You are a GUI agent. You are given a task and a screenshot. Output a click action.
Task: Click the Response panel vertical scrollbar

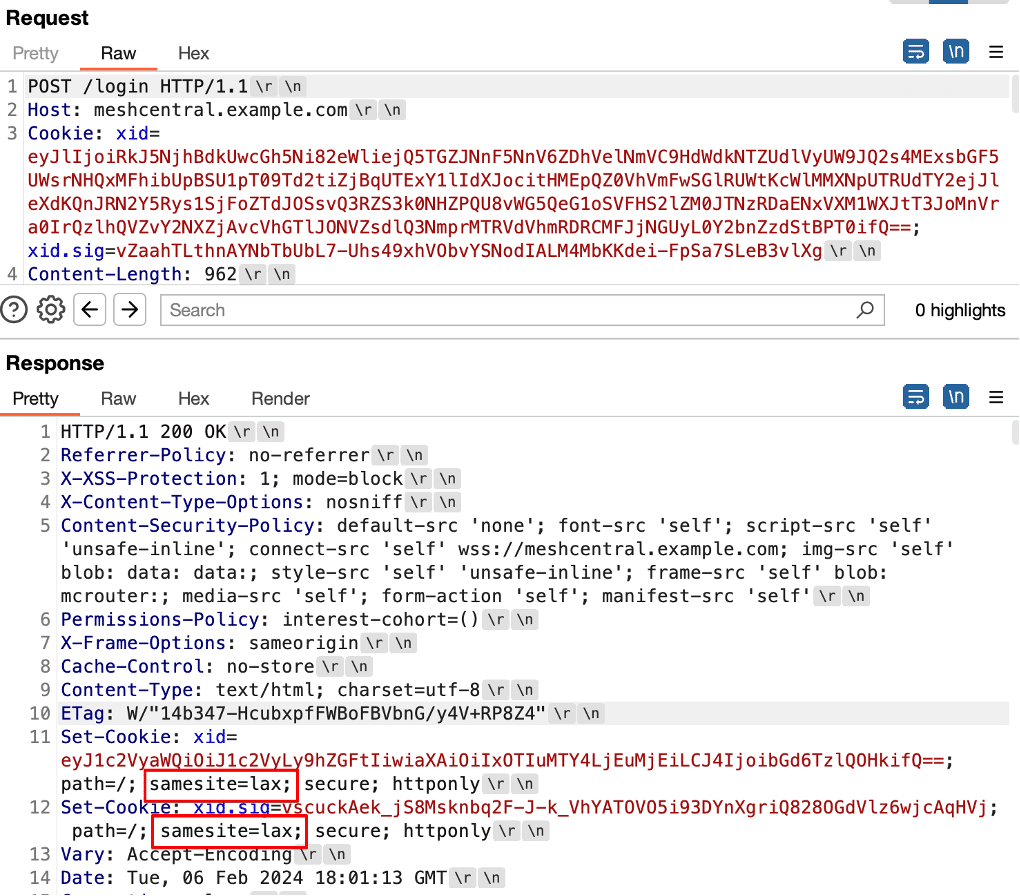(x=1015, y=433)
